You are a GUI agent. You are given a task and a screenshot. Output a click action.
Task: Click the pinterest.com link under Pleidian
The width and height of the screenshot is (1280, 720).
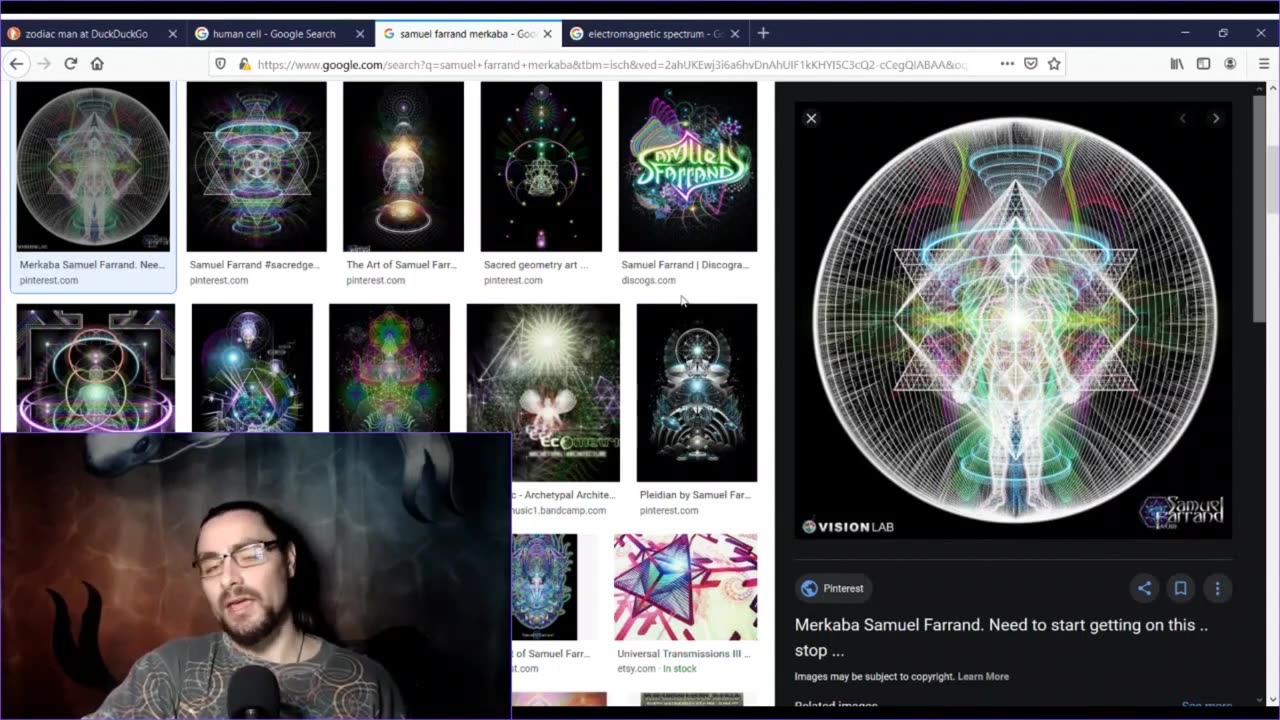669,510
